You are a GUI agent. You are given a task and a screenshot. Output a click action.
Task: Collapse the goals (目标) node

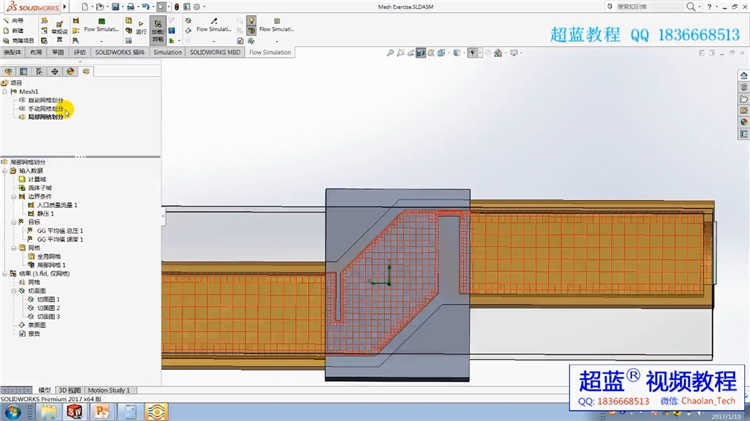click(x=13, y=222)
